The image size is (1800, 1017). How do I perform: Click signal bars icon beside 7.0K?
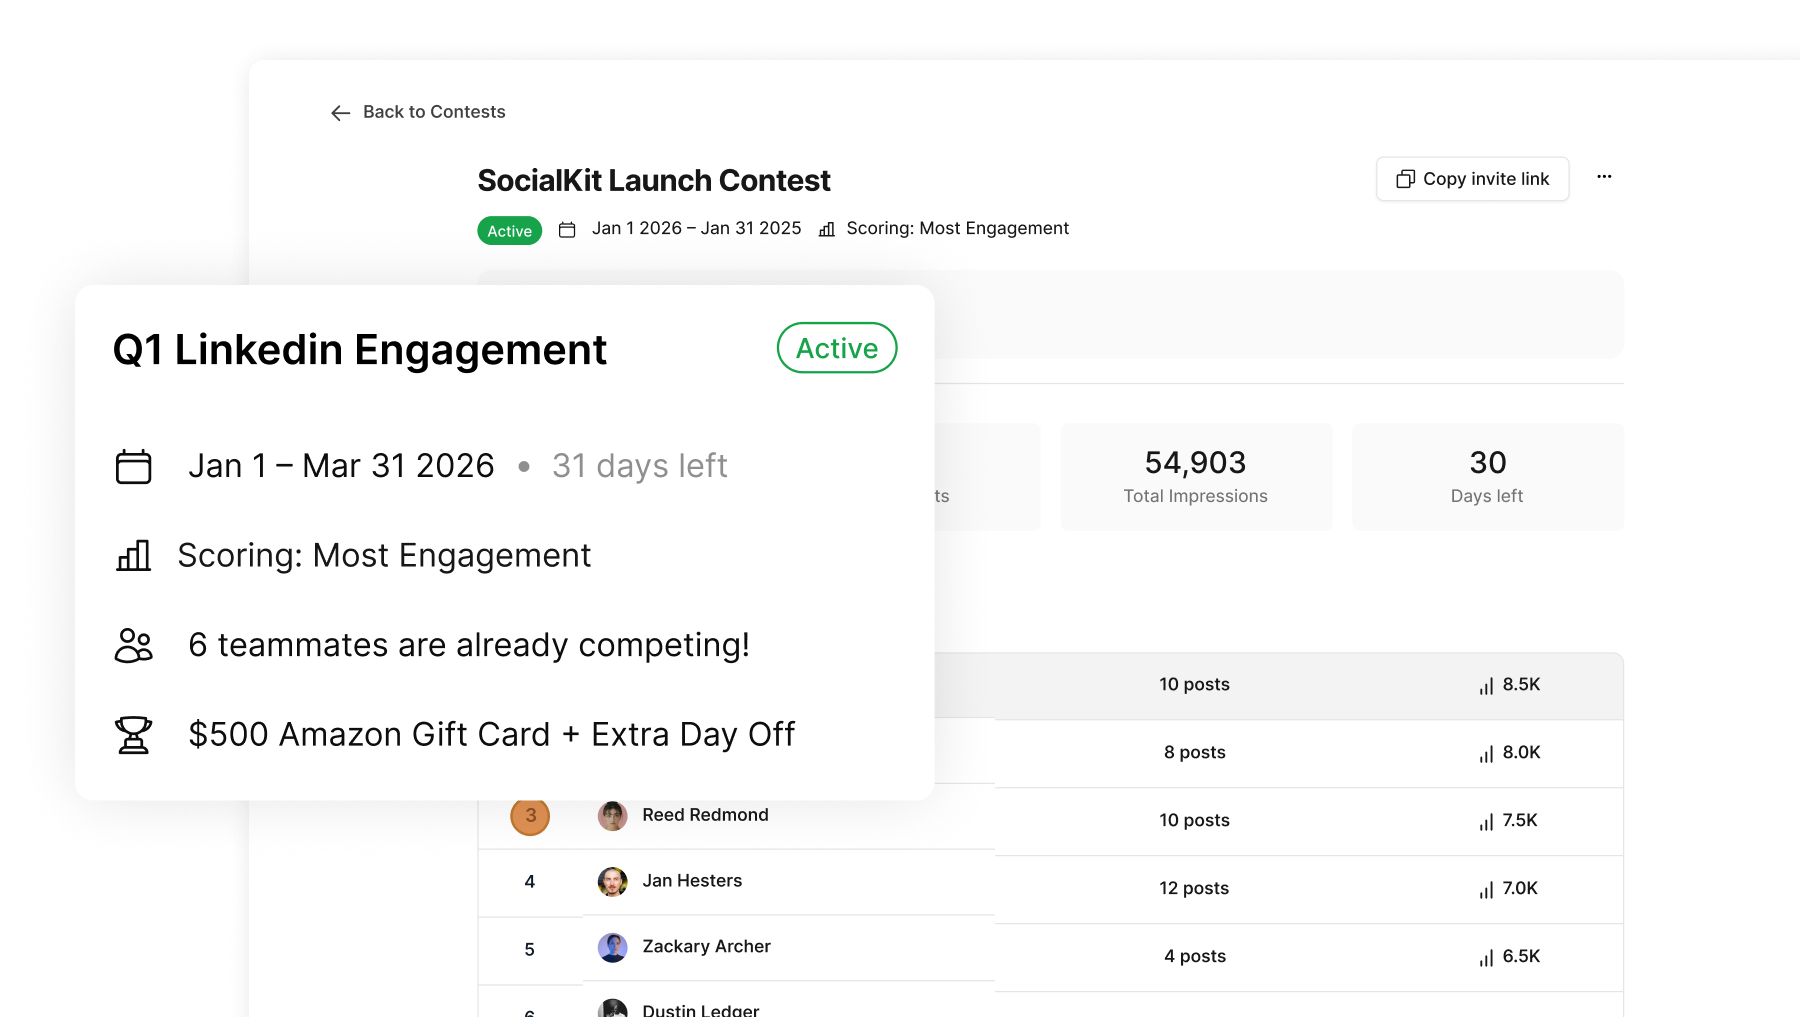1486,890
